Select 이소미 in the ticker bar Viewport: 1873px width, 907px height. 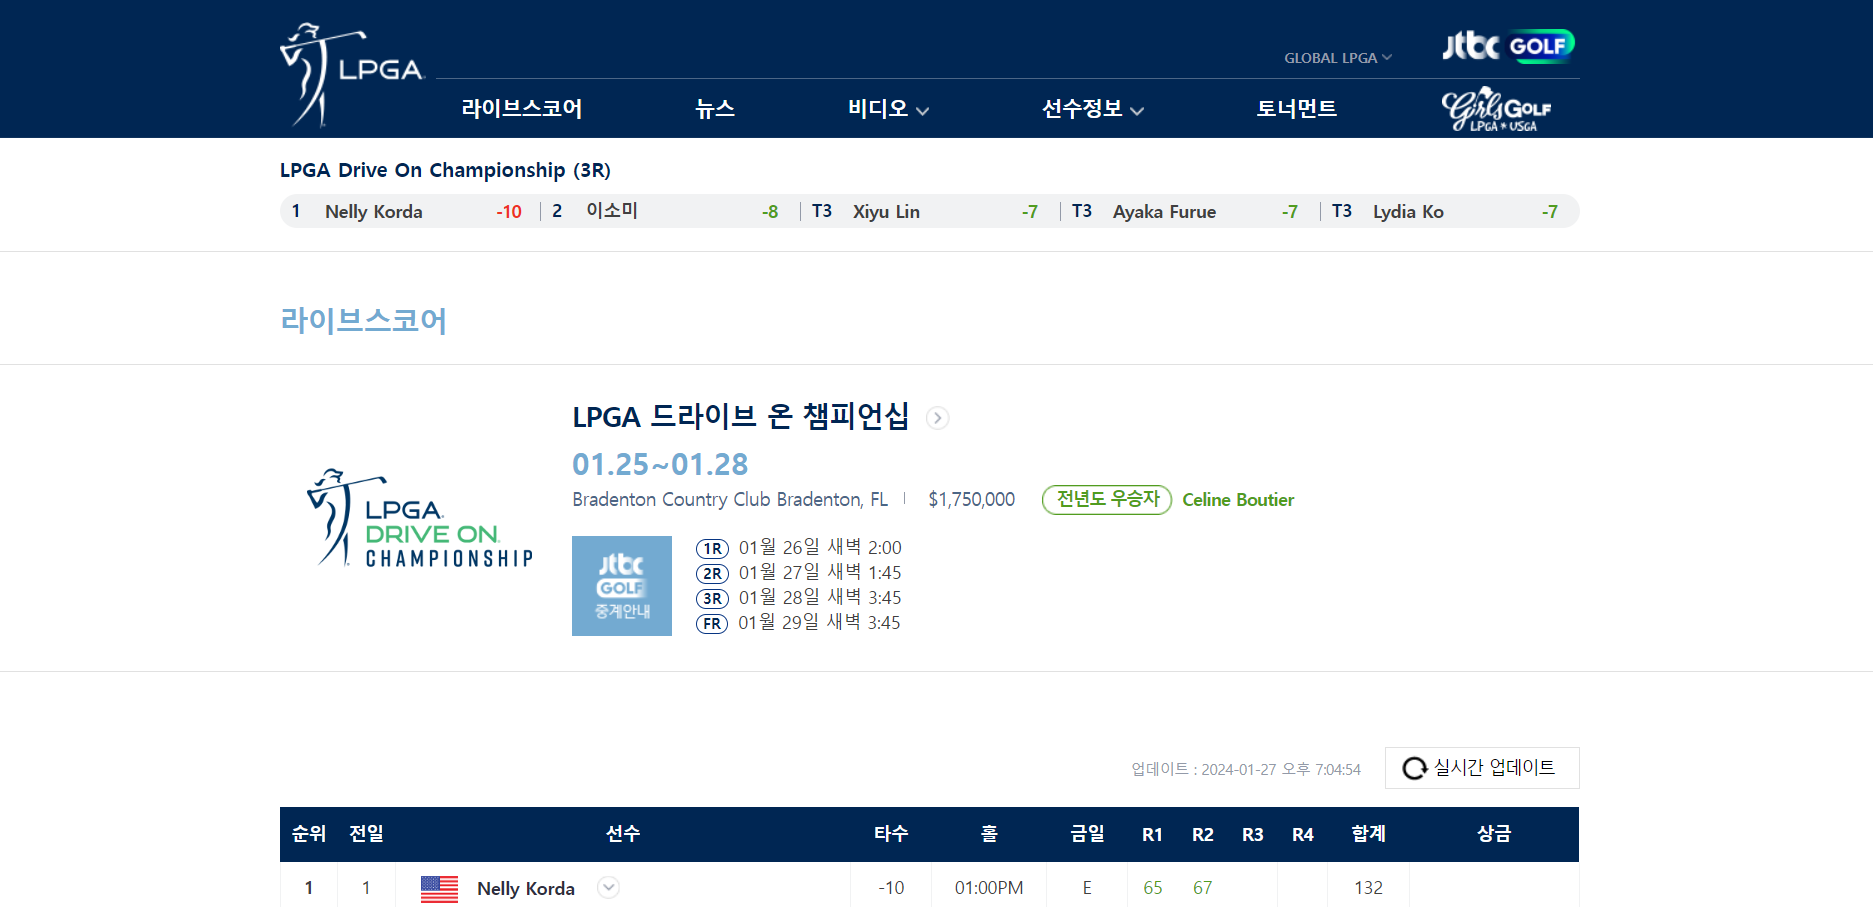point(612,211)
